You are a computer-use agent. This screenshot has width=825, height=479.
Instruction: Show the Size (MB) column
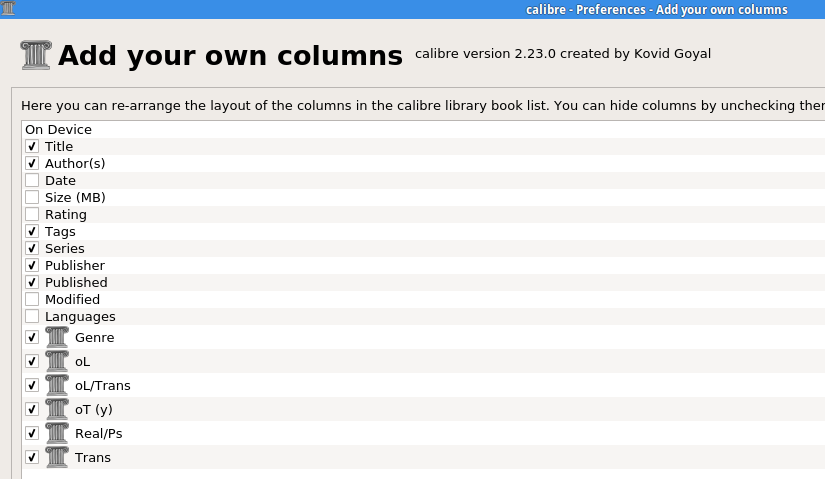click(32, 197)
